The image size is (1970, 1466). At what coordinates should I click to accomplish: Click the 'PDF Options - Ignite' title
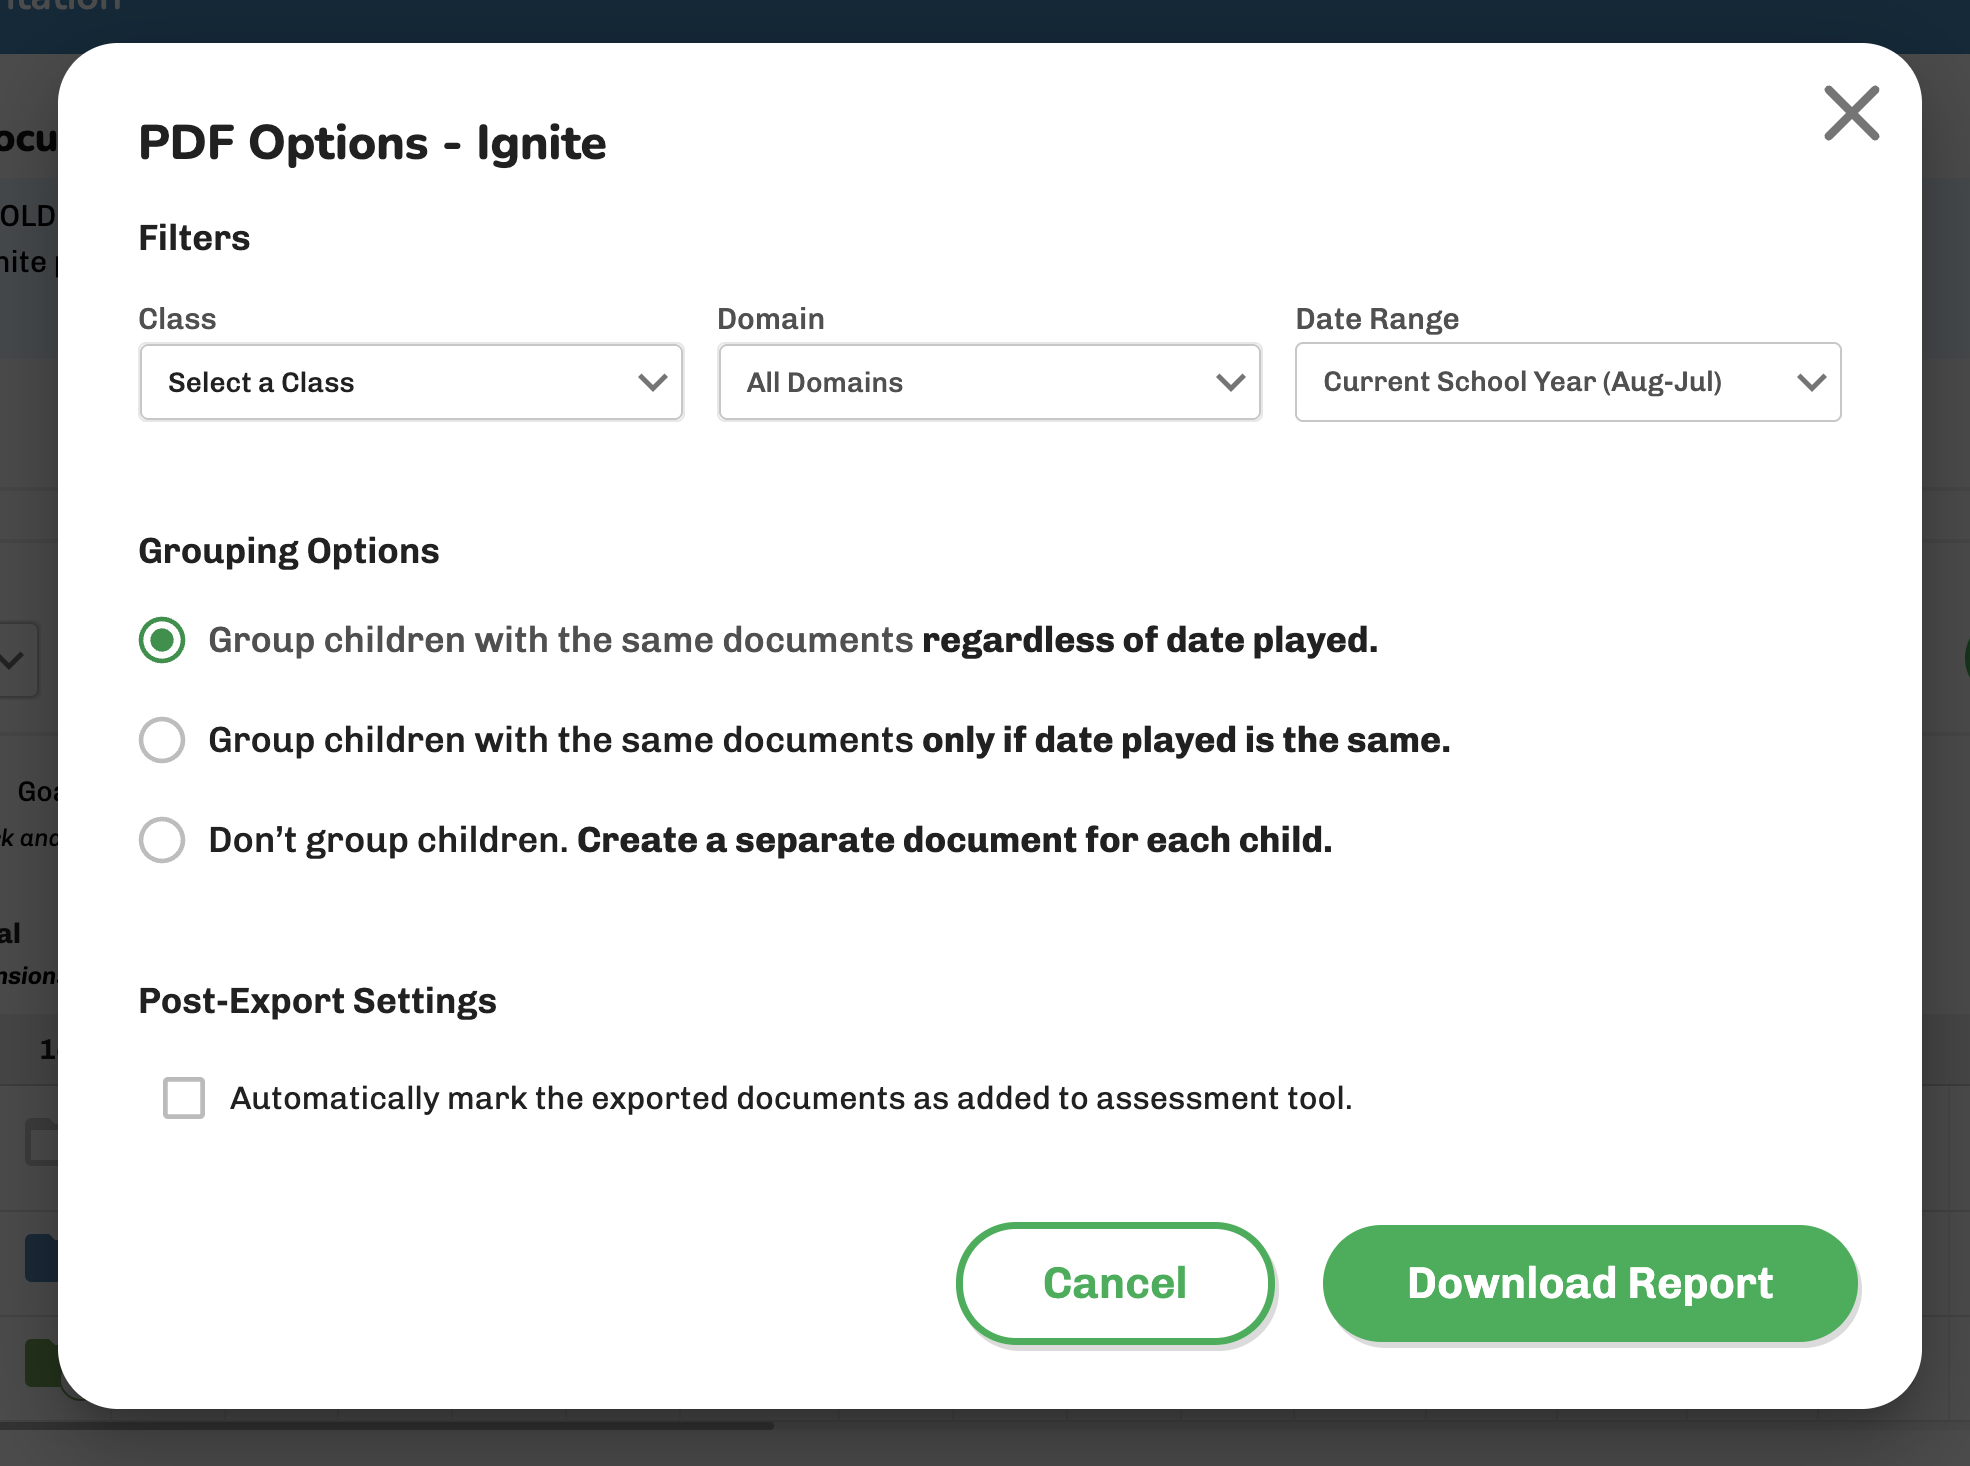pyautogui.click(x=372, y=142)
